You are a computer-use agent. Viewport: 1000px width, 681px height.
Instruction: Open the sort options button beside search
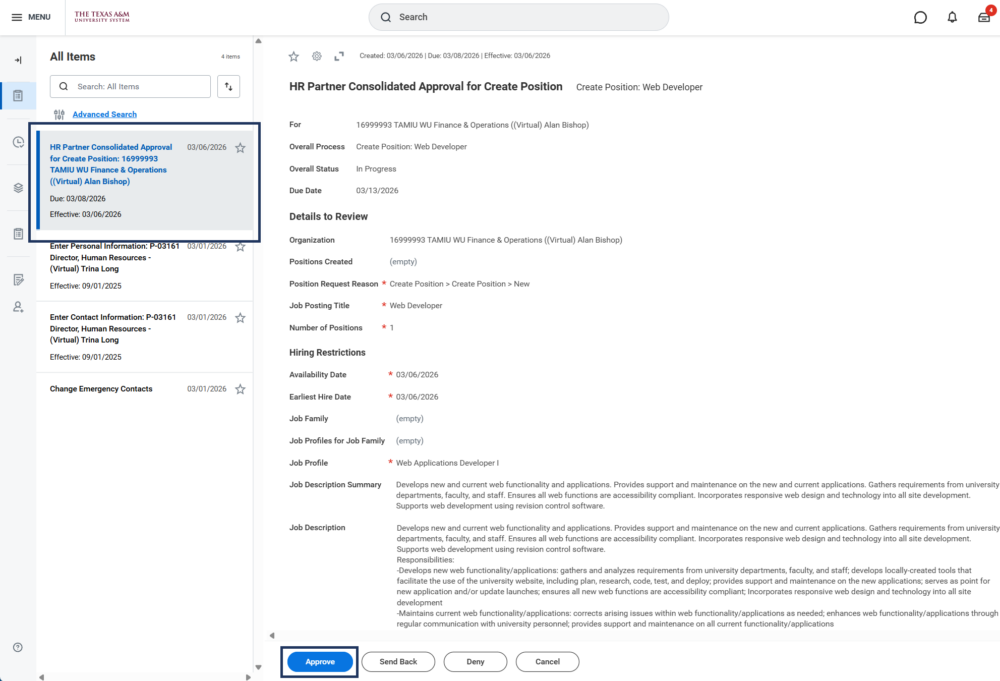(x=228, y=87)
